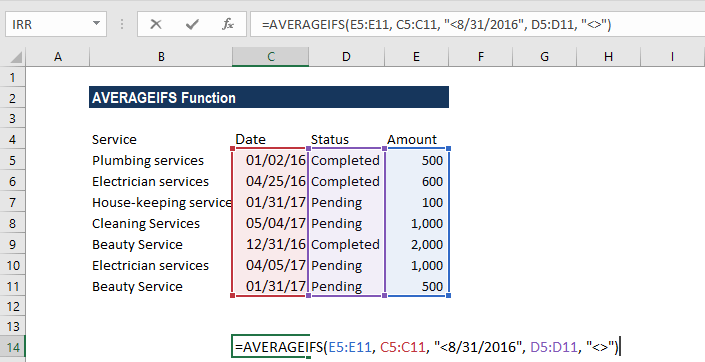Cancel the formula entry with the X icon
Screen dimensions: 705x362
[x=156, y=24]
